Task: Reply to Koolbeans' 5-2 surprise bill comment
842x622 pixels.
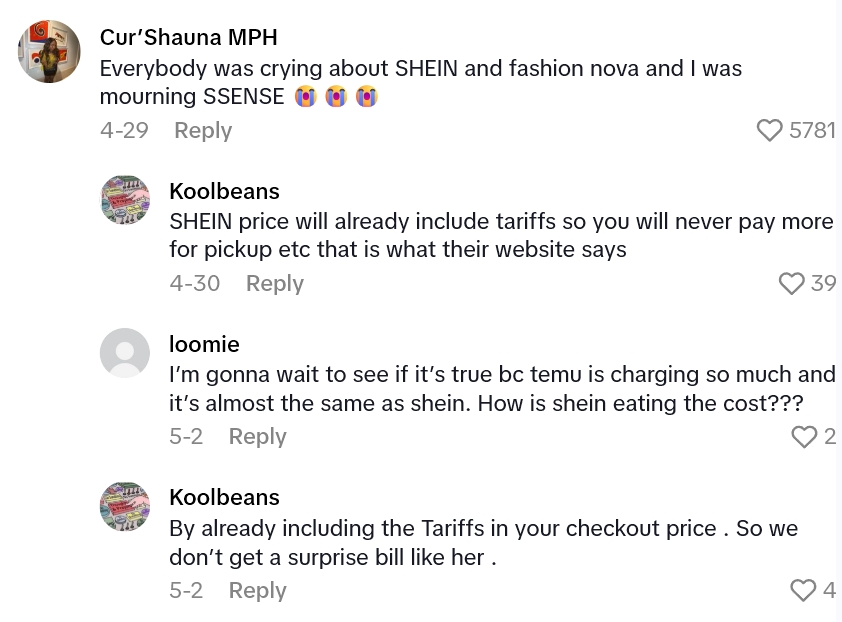Action: 257,590
